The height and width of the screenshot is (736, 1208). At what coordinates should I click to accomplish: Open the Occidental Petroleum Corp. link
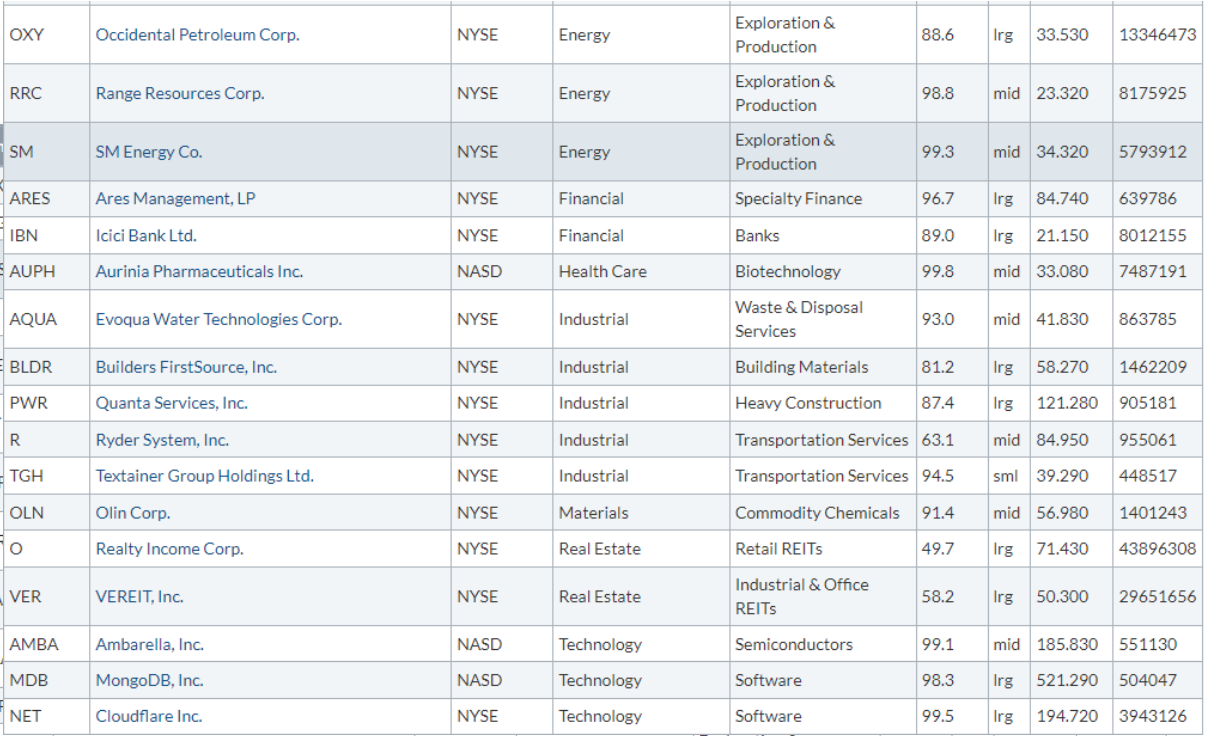tap(197, 35)
